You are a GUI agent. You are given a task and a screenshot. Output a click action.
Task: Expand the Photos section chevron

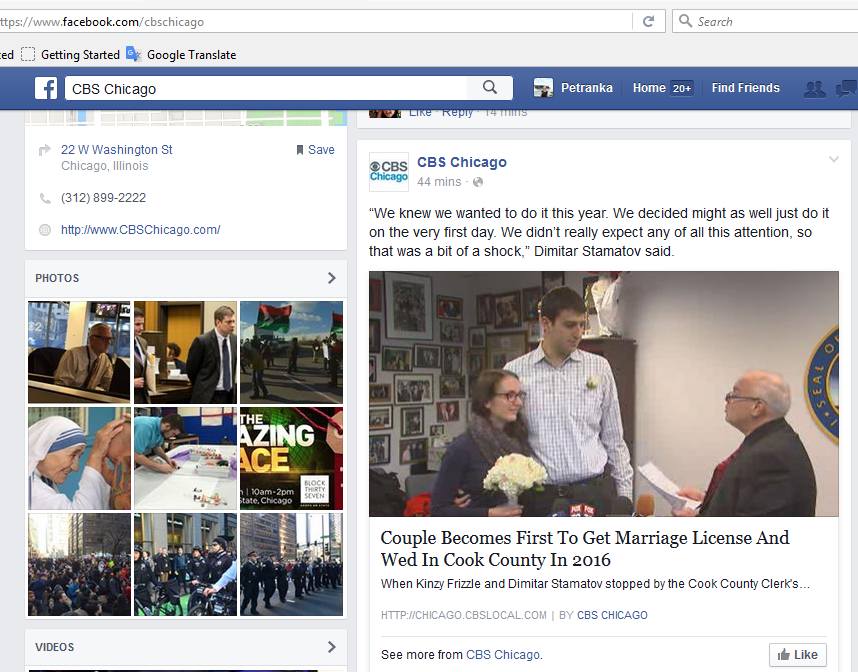click(x=331, y=278)
